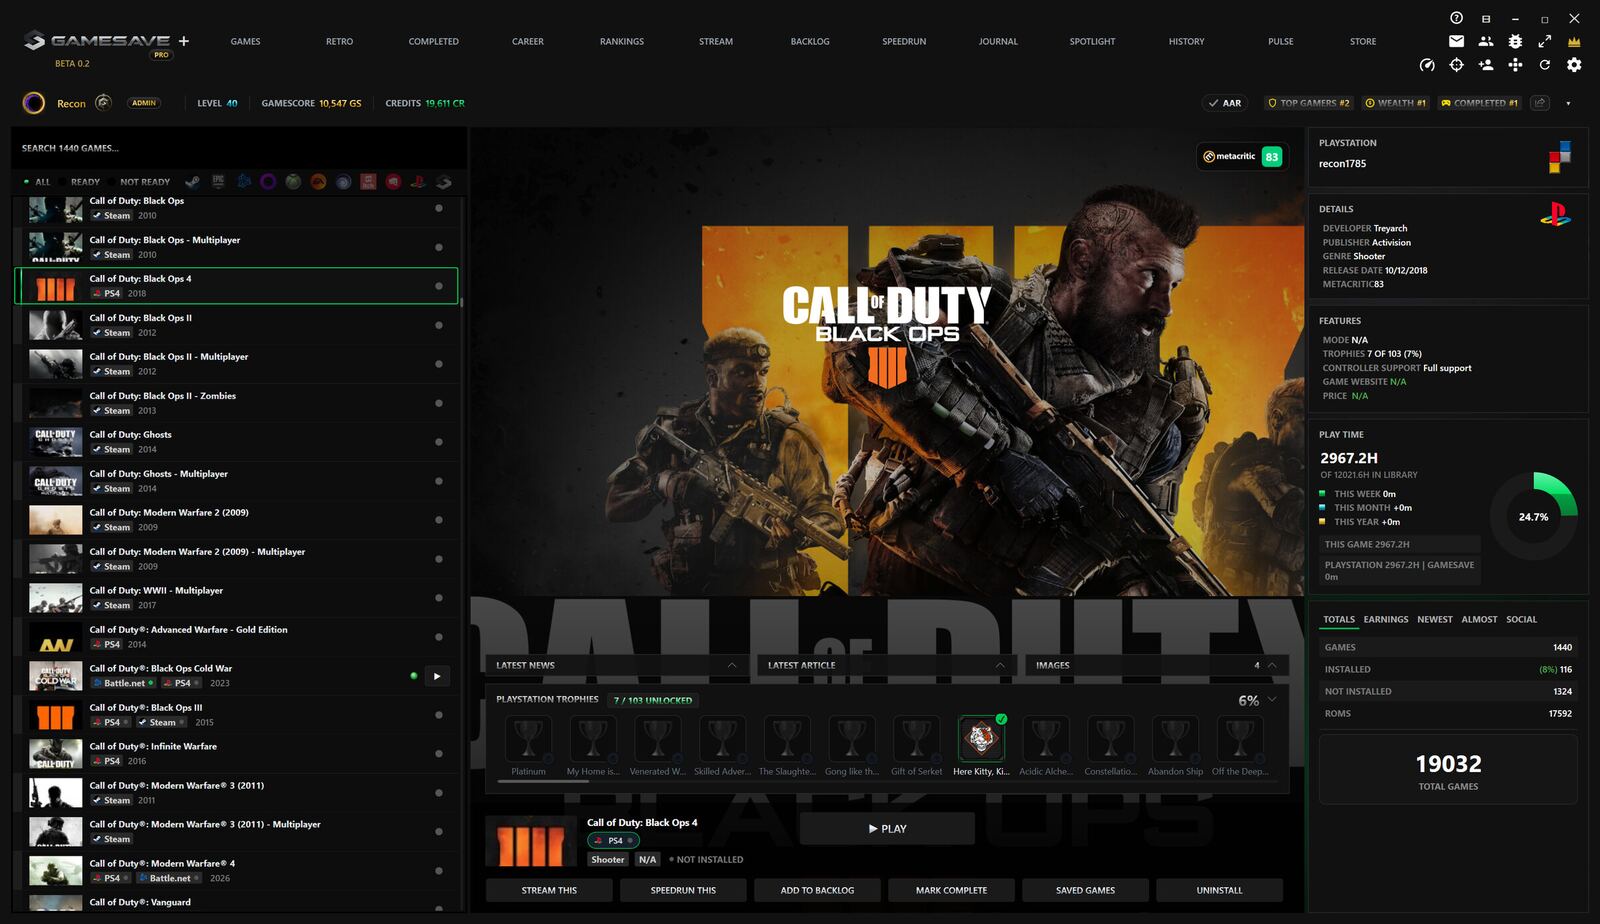This screenshot has width=1600, height=924.
Task: Open the profile dropdown arrow
Action: point(1568,103)
